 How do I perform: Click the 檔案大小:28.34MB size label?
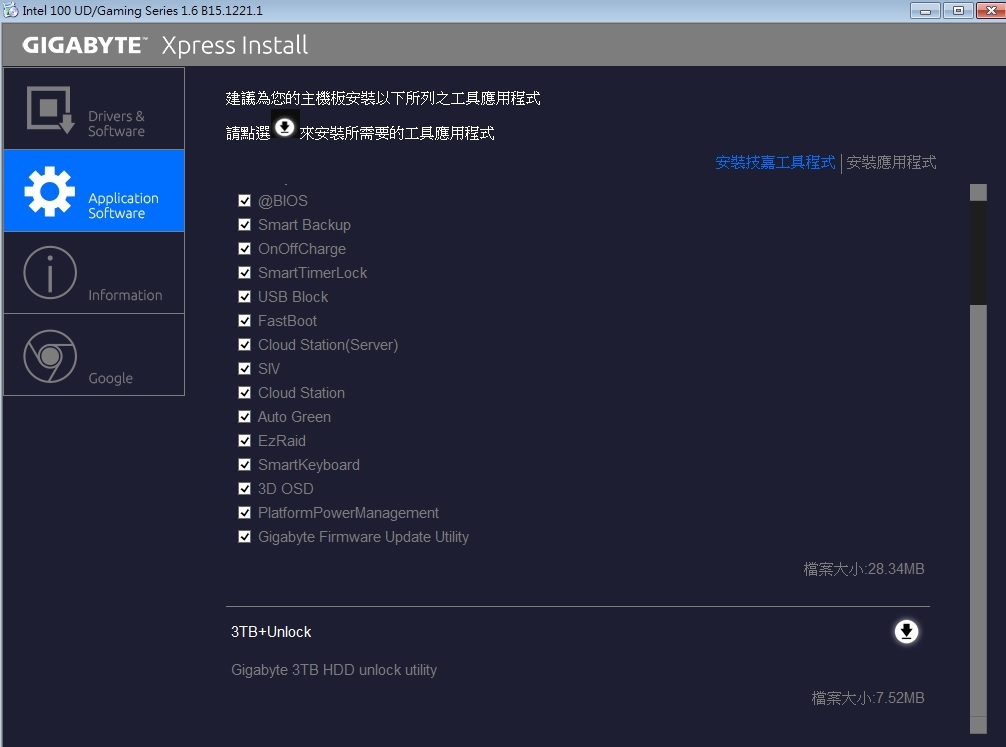[x=864, y=569]
